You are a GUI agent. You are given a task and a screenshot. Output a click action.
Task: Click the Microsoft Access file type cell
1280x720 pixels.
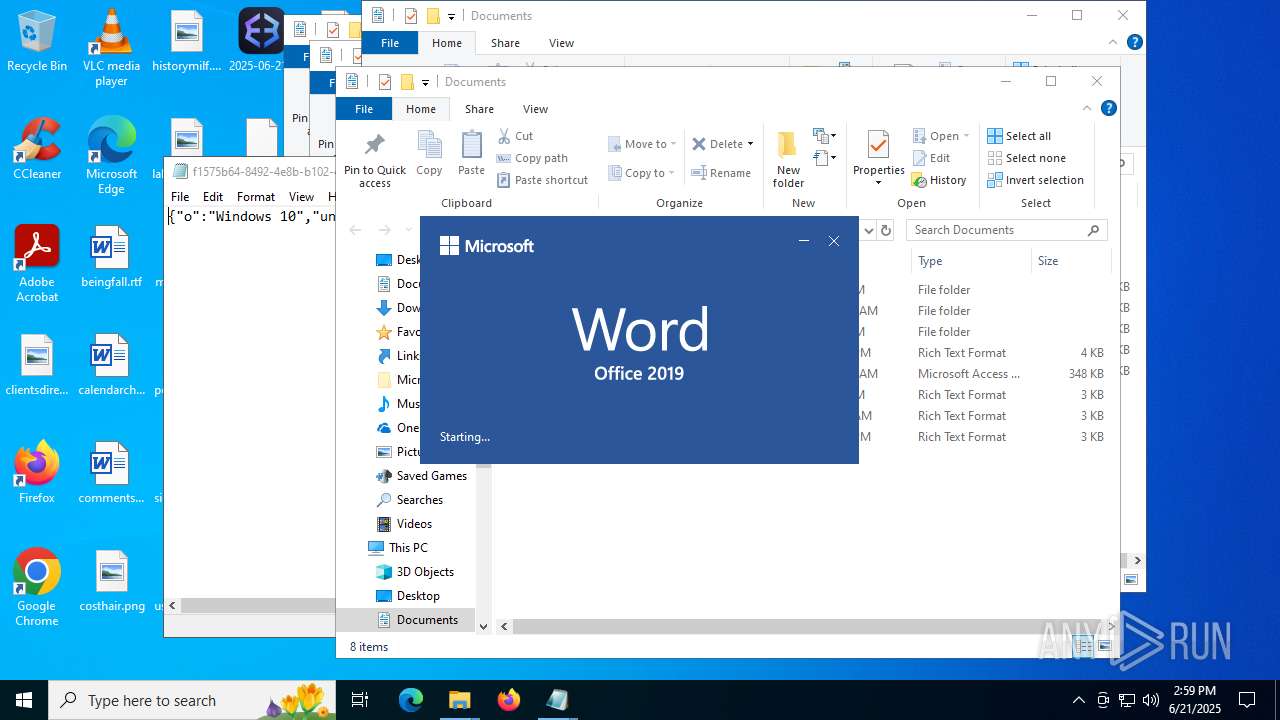[x=968, y=374]
